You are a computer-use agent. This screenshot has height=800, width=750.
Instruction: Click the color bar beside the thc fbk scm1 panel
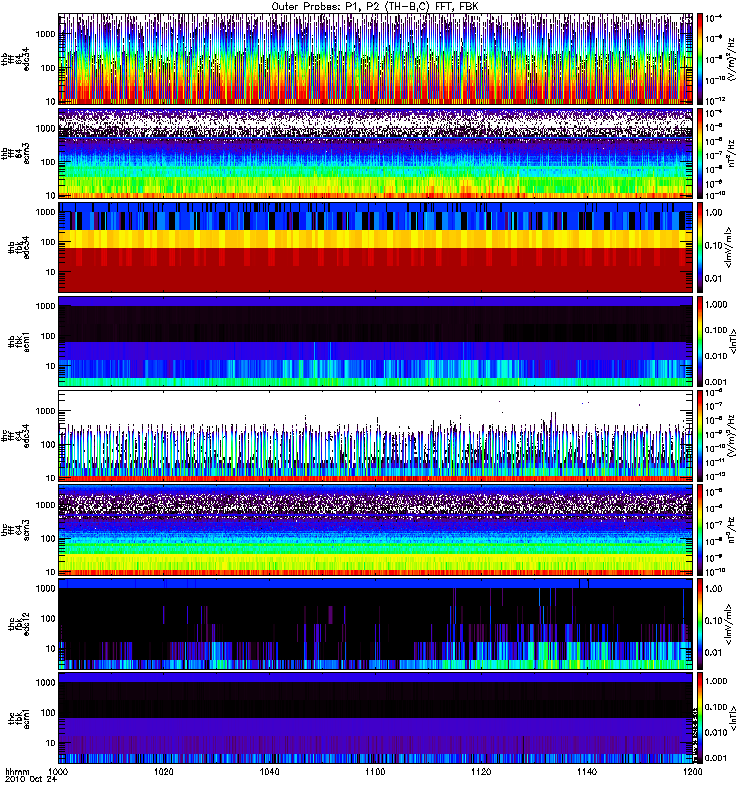click(x=700, y=718)
